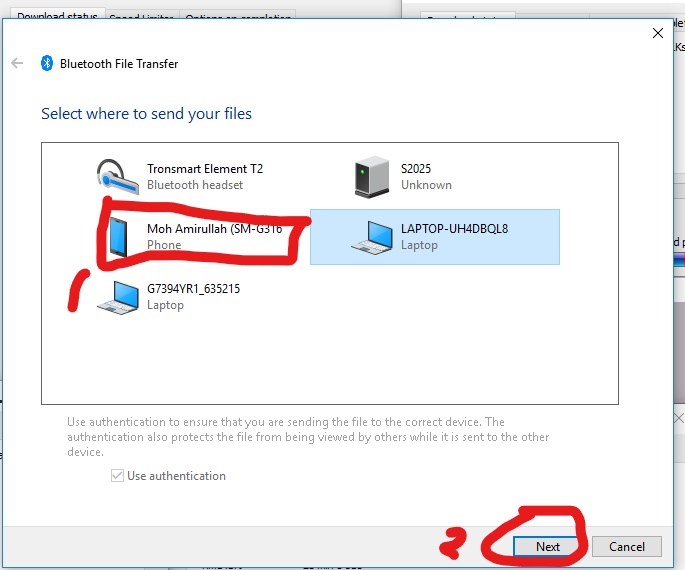Image resolution: width=685 pixels, height=570 pixels.
Task: Open the Download status tab in background window
Action: click(57, 15)
